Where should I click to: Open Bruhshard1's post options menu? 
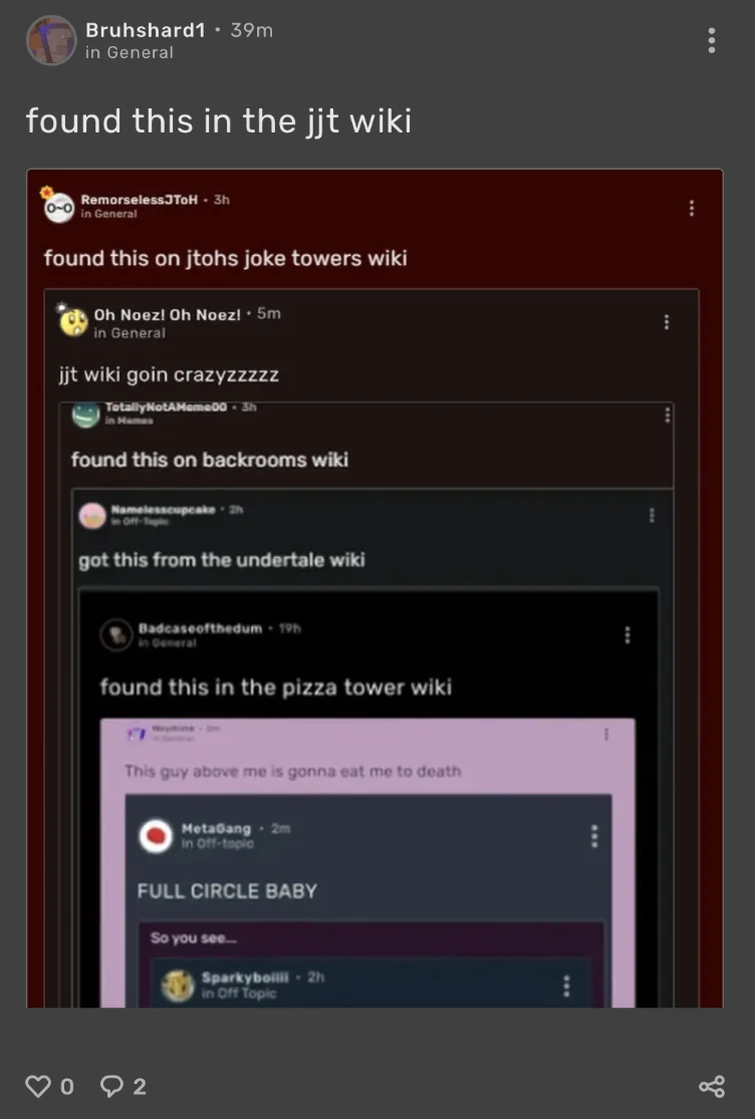(x=711, y=41)
